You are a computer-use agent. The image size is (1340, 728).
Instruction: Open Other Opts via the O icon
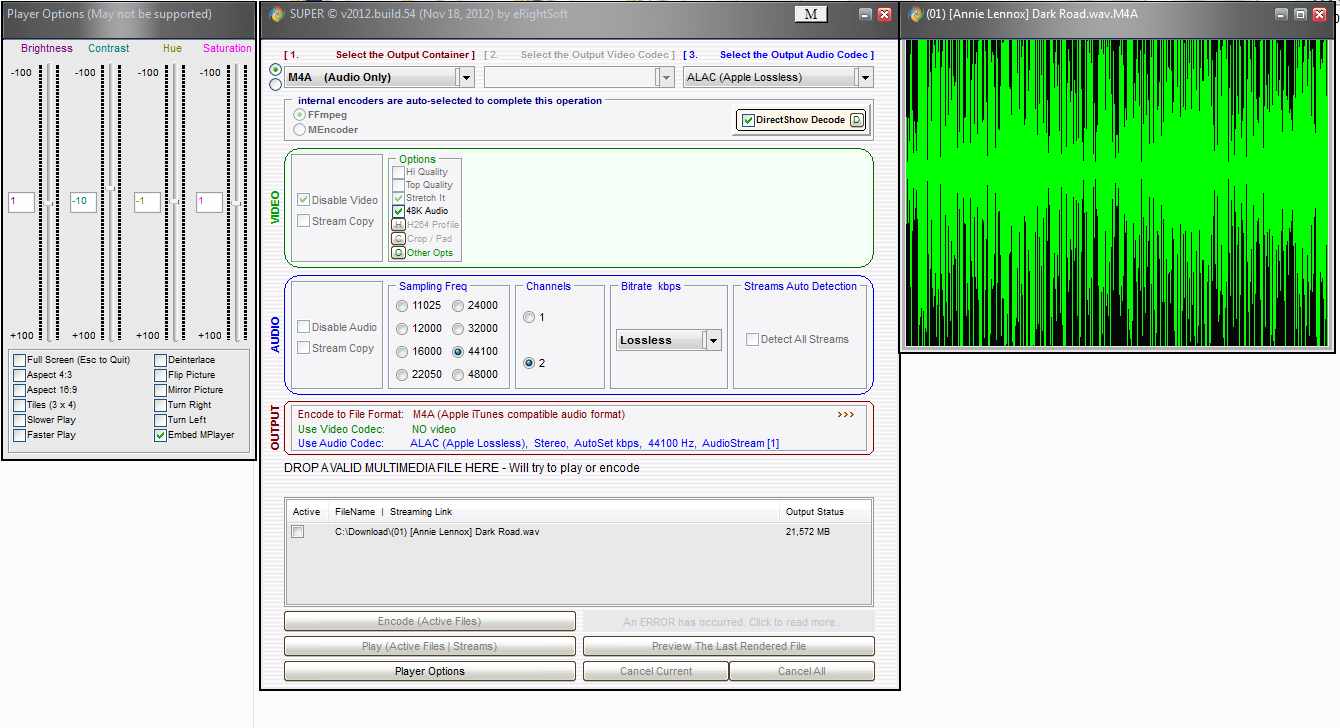[x=398, y=253]
